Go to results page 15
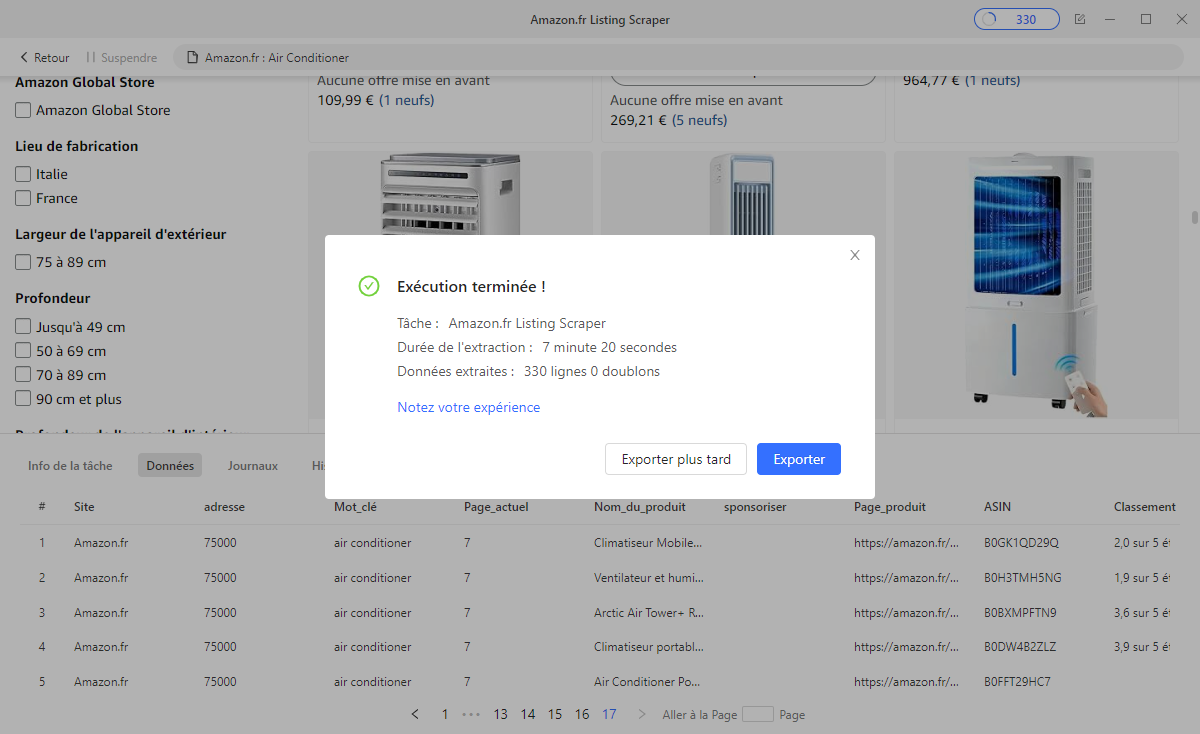The height and width of the screenshot is (734, 1200). click(x=555, y=714)
